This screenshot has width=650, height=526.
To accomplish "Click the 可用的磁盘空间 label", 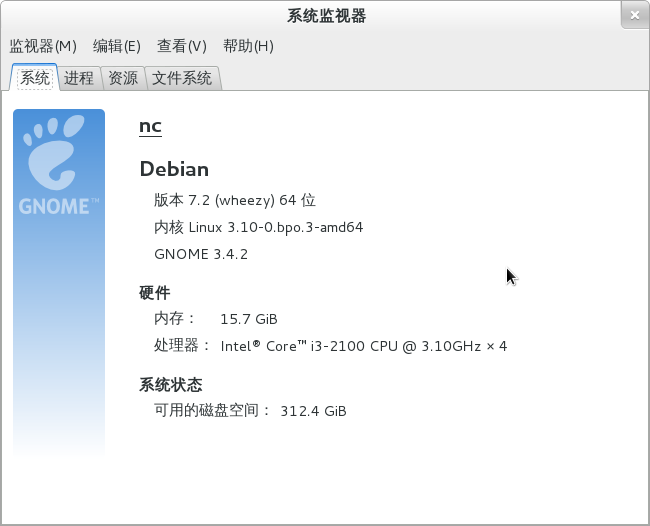I will (212, 411).
